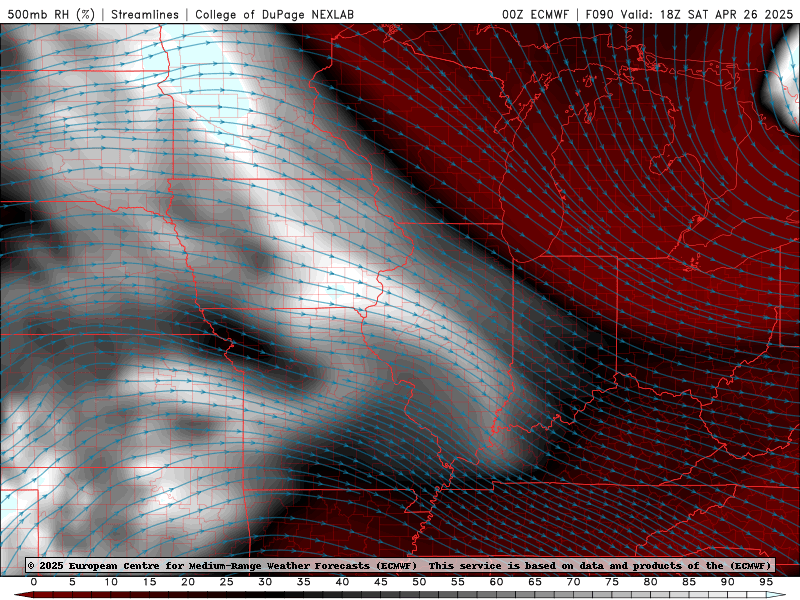800x600 pixels.
Task: Click the ECMWF copyright notice banner
Action: tap(400, 565)
